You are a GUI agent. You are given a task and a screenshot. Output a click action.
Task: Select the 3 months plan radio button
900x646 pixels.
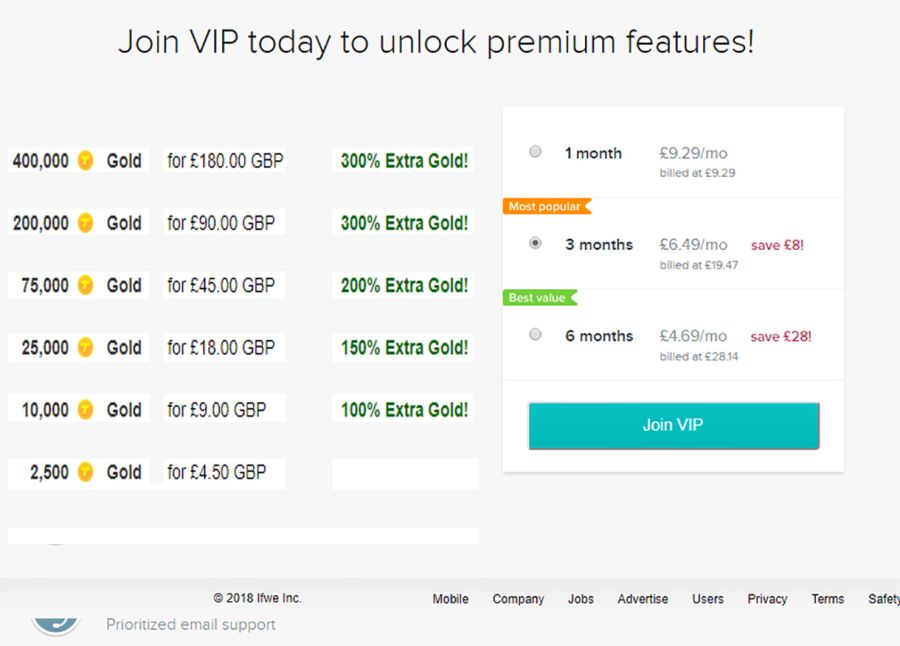pyautogui.click(x=535, y=243)
